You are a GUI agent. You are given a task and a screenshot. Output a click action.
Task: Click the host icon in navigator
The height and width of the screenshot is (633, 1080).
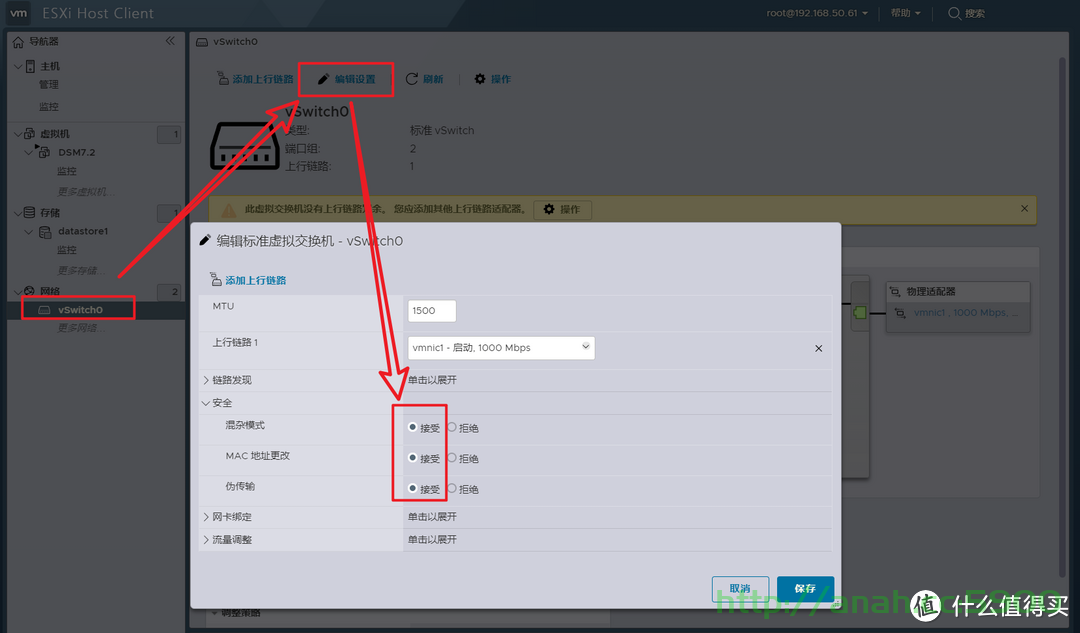click(x=30, y=66)
